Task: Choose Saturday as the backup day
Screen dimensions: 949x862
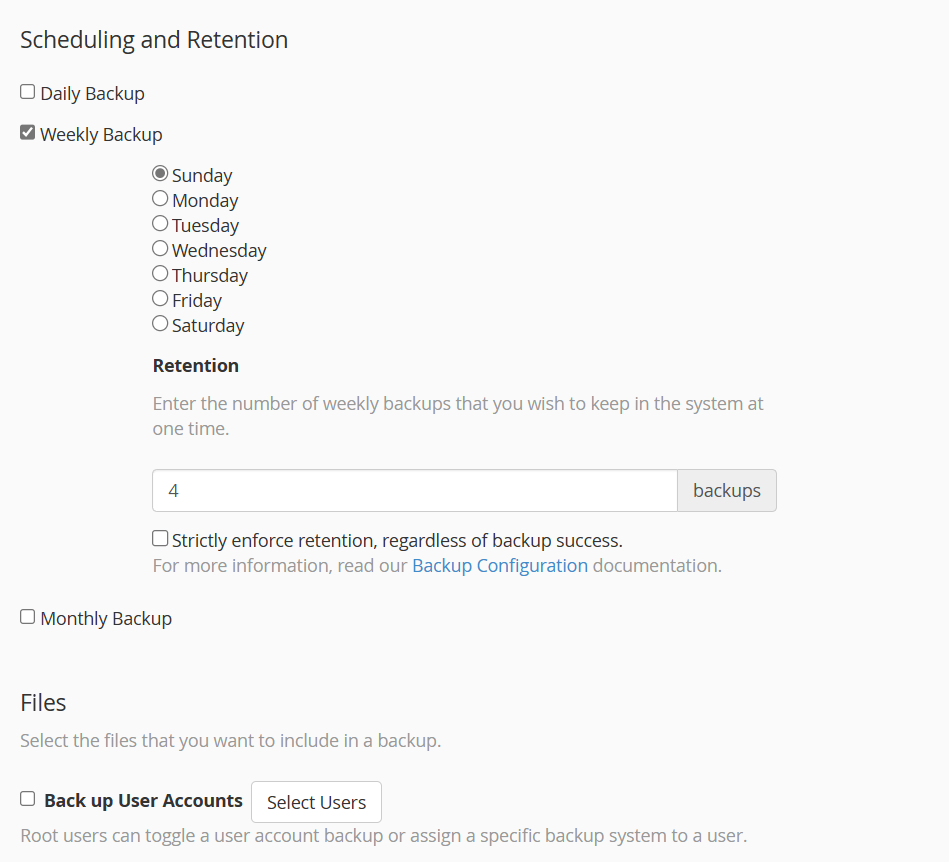Action: pos(160,324)
